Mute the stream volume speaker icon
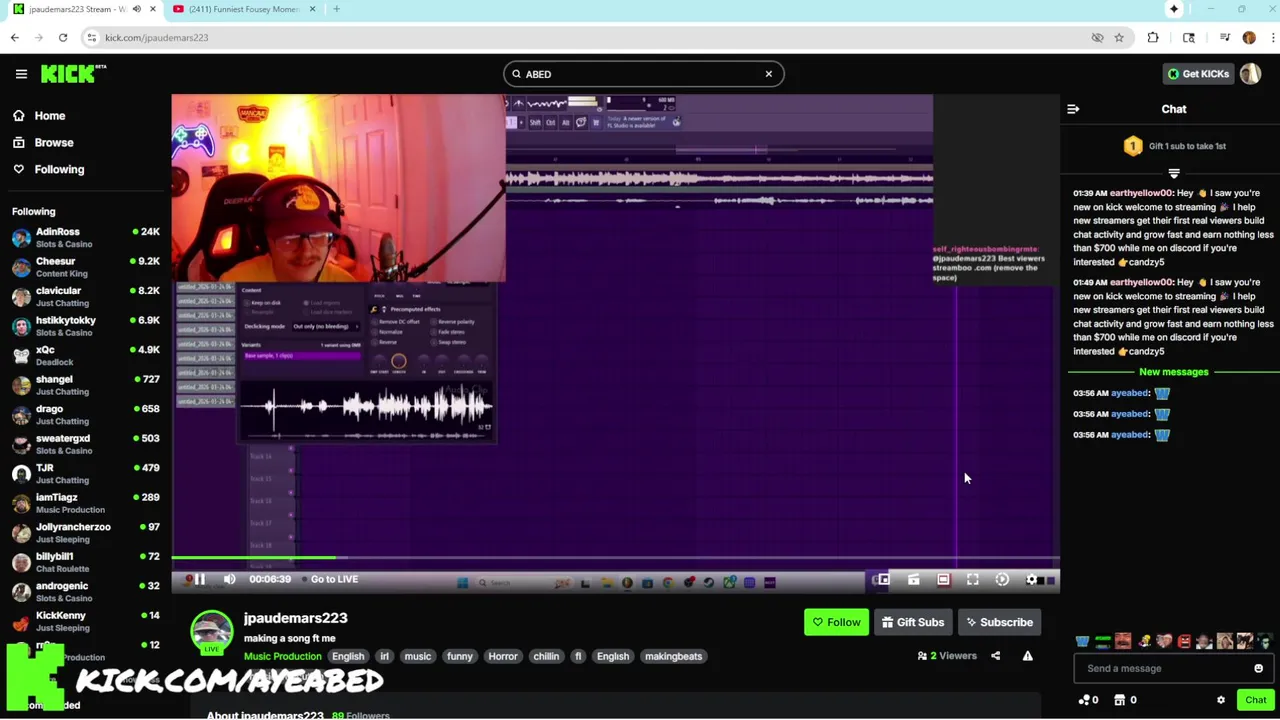This screenshot has width=1280, height=720. click(230, 579)
